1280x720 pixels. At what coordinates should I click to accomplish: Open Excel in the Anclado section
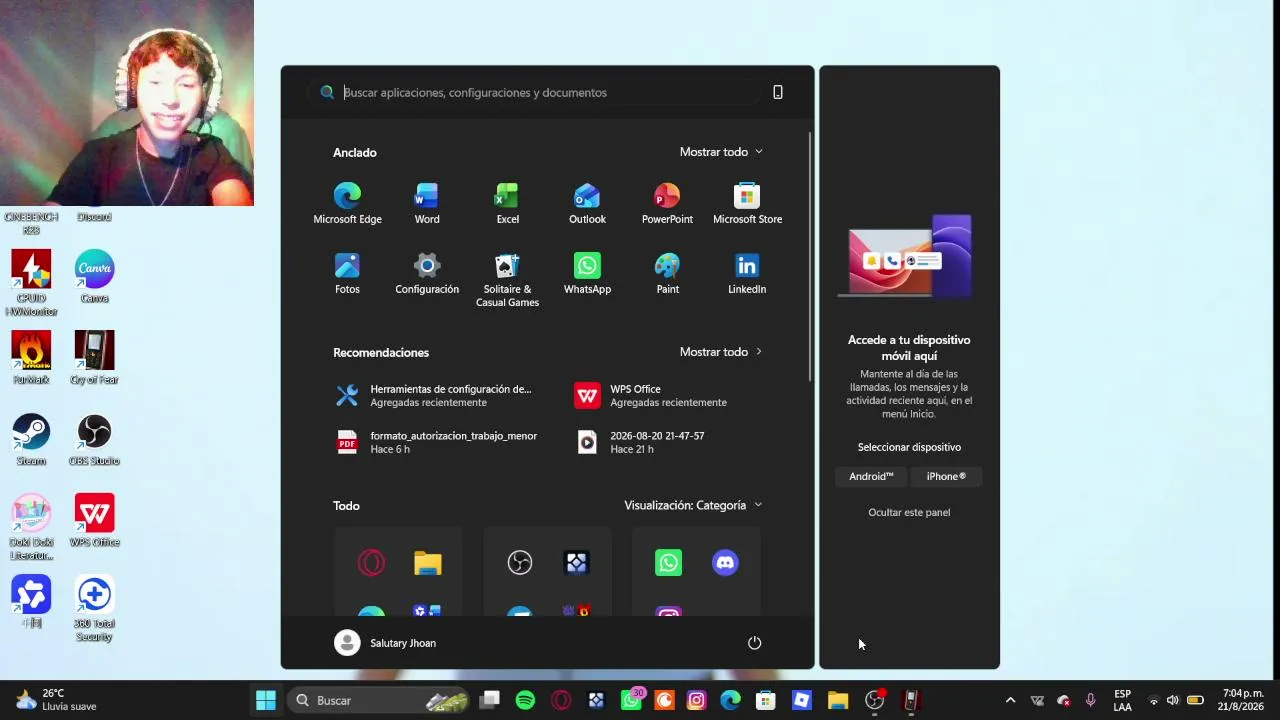[507, 203]
